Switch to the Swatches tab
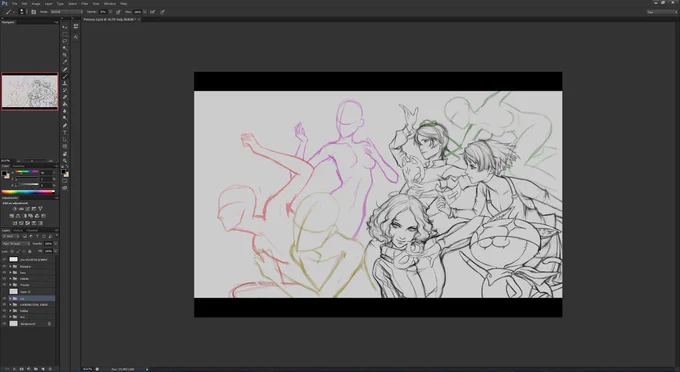This screenshot has width=680, height=372. coord(18,166)
